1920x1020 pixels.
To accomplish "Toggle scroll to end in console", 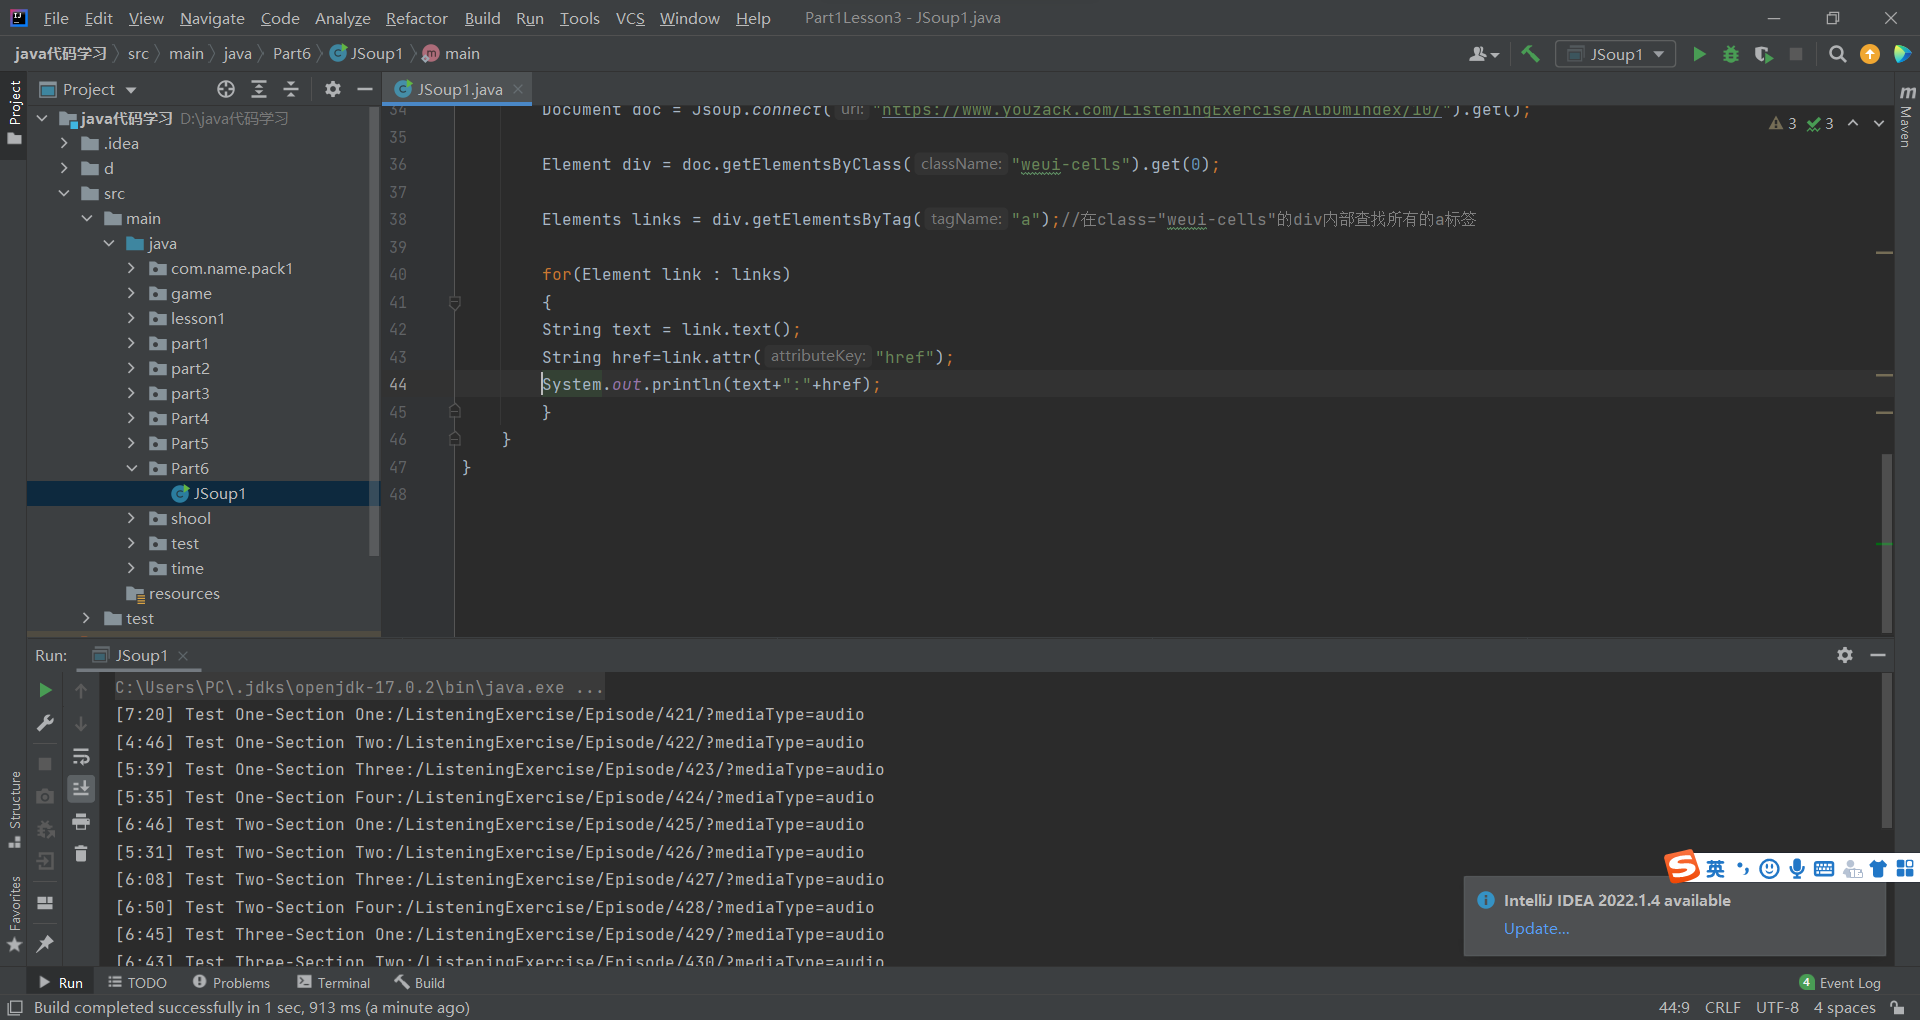I will 81,789.
